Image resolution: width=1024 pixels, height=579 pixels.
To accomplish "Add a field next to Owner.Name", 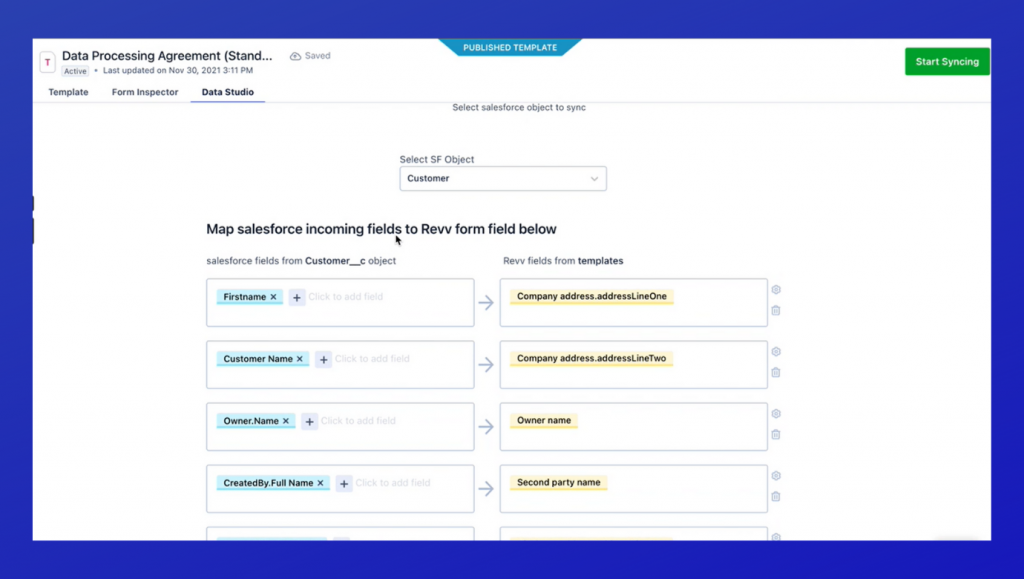I will point(310,421).
